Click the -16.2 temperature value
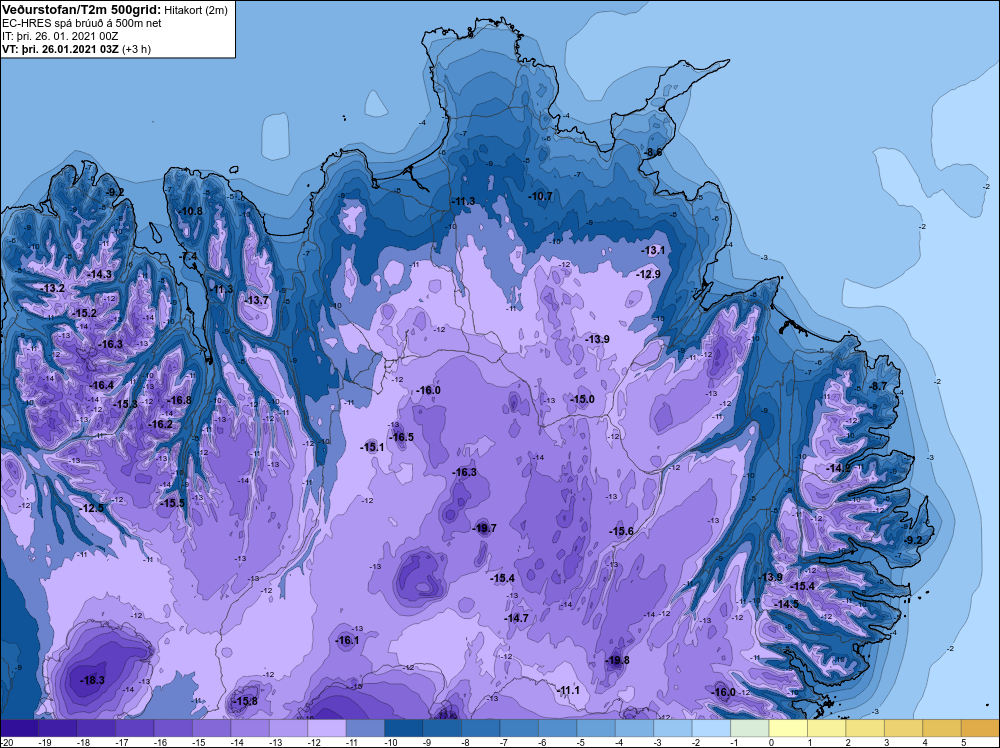The height and width of the screenshot is (748, 1000). coord(160,424)
